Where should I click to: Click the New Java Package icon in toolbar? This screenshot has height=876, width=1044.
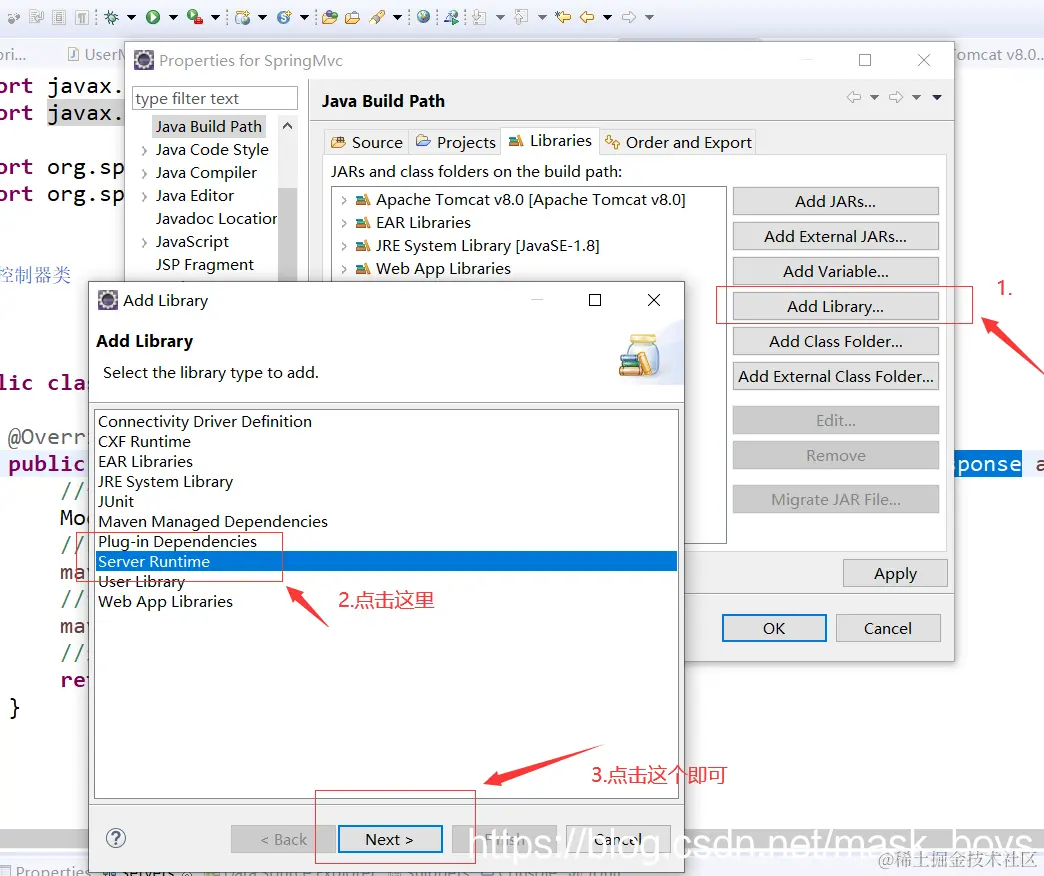coord(242,17)
